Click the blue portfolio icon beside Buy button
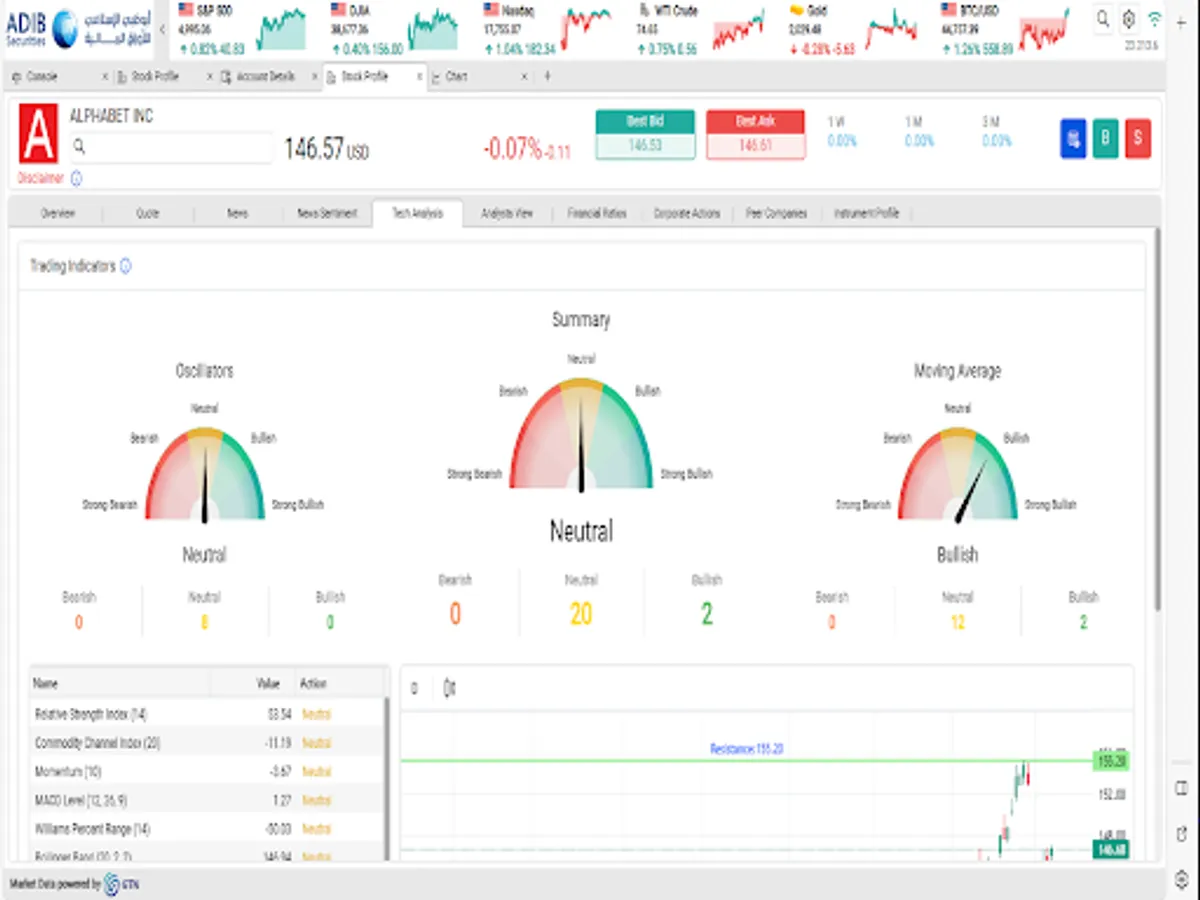 1073,139
